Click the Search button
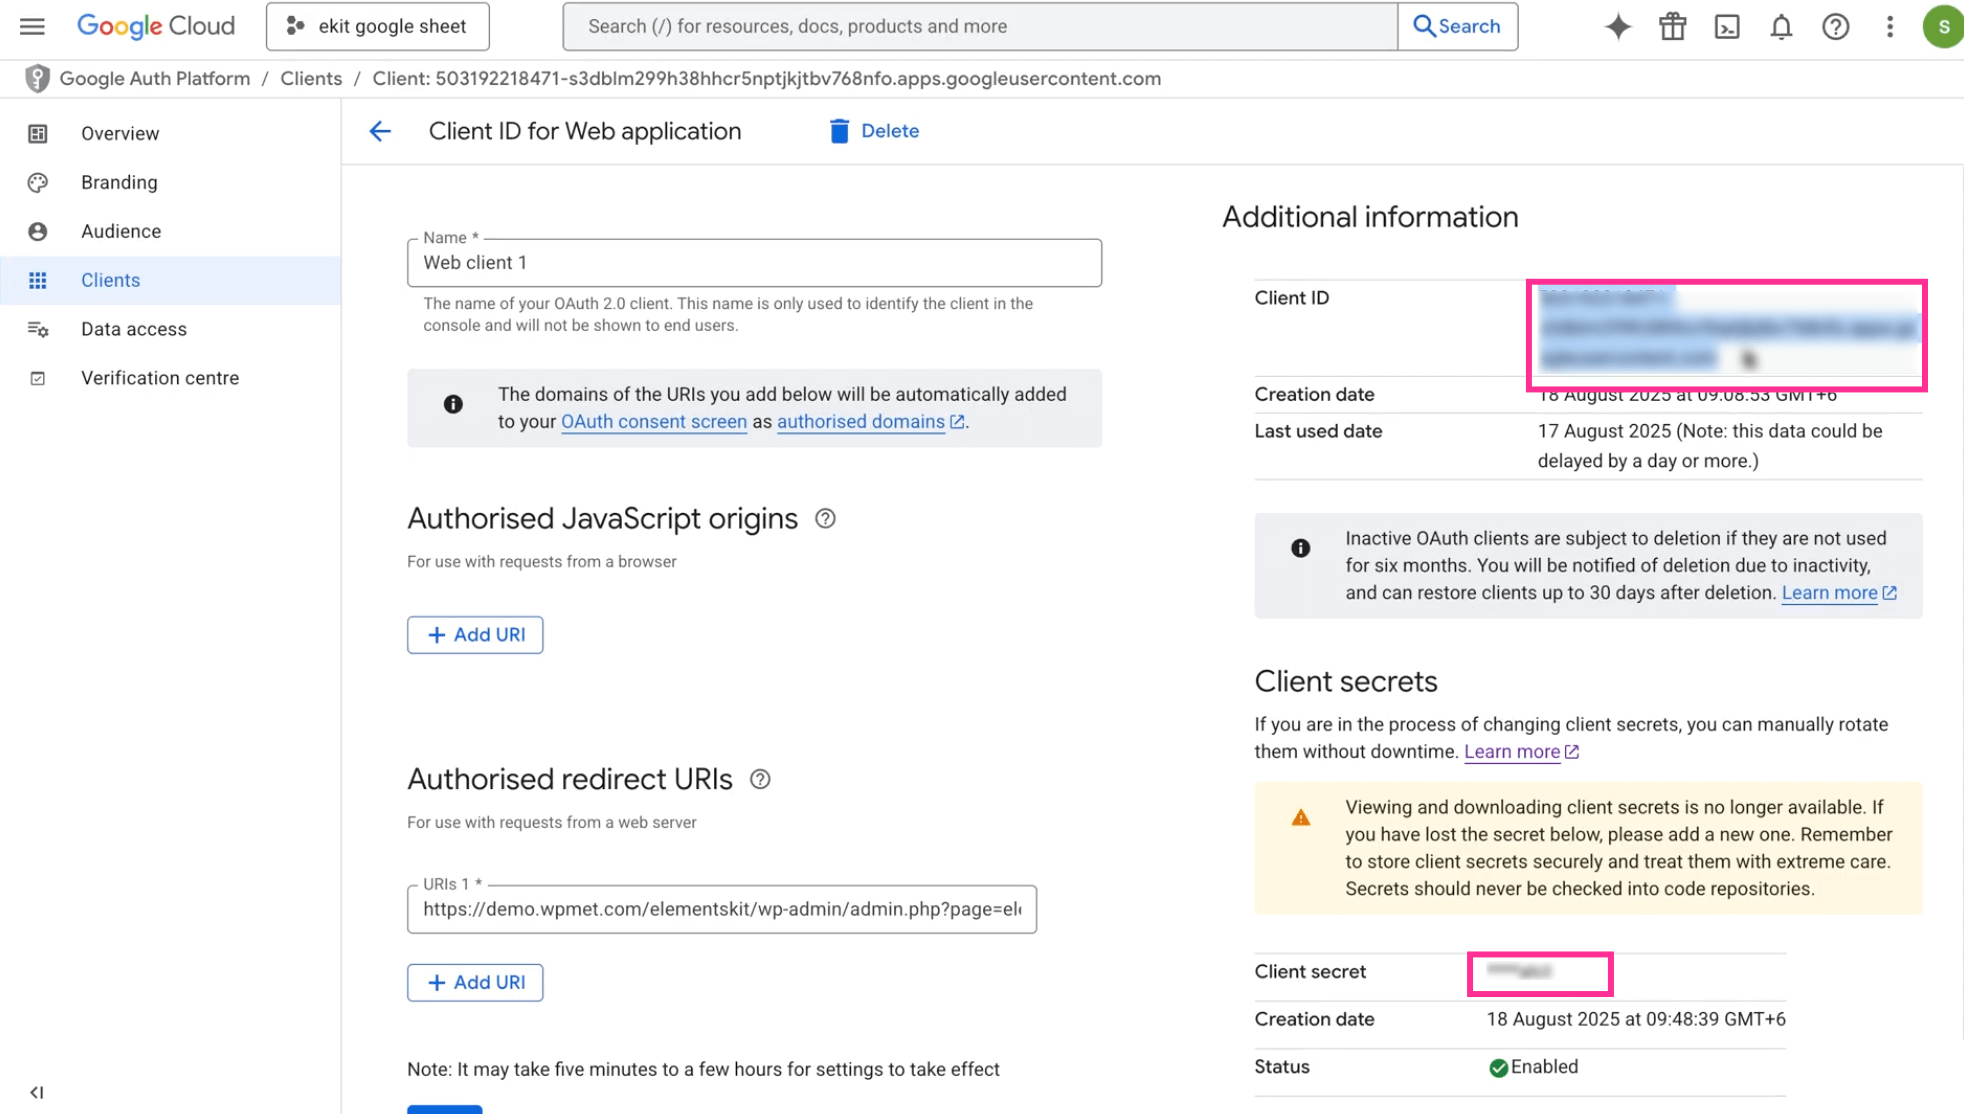Image resolution: width=1964 pixels, height=1114 pixels. (x=1457, y=26)
